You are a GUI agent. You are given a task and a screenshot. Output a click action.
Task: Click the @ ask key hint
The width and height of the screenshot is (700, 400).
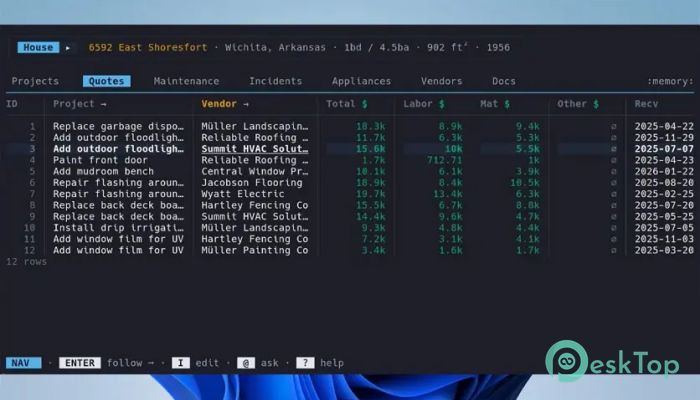tap(258, 363)
